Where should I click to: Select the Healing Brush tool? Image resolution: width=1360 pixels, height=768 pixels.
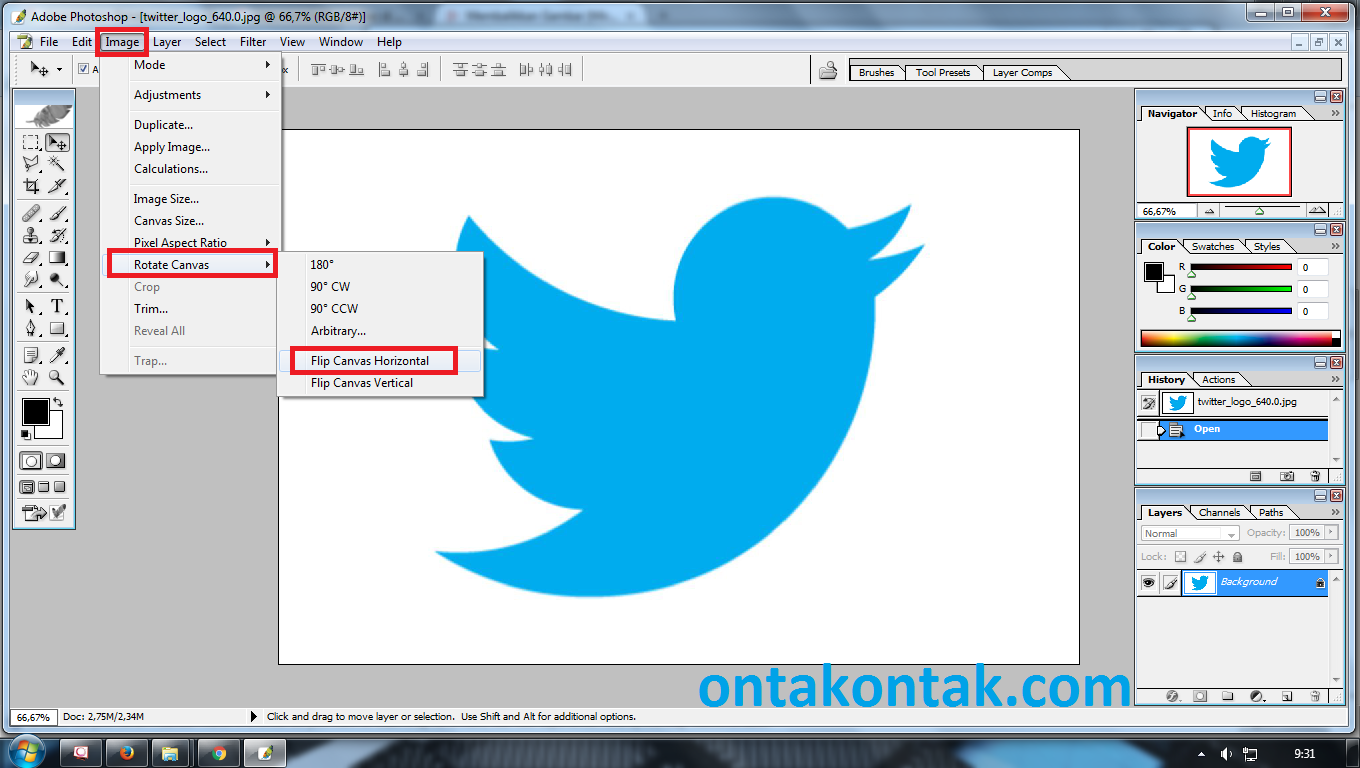[30, 212]
